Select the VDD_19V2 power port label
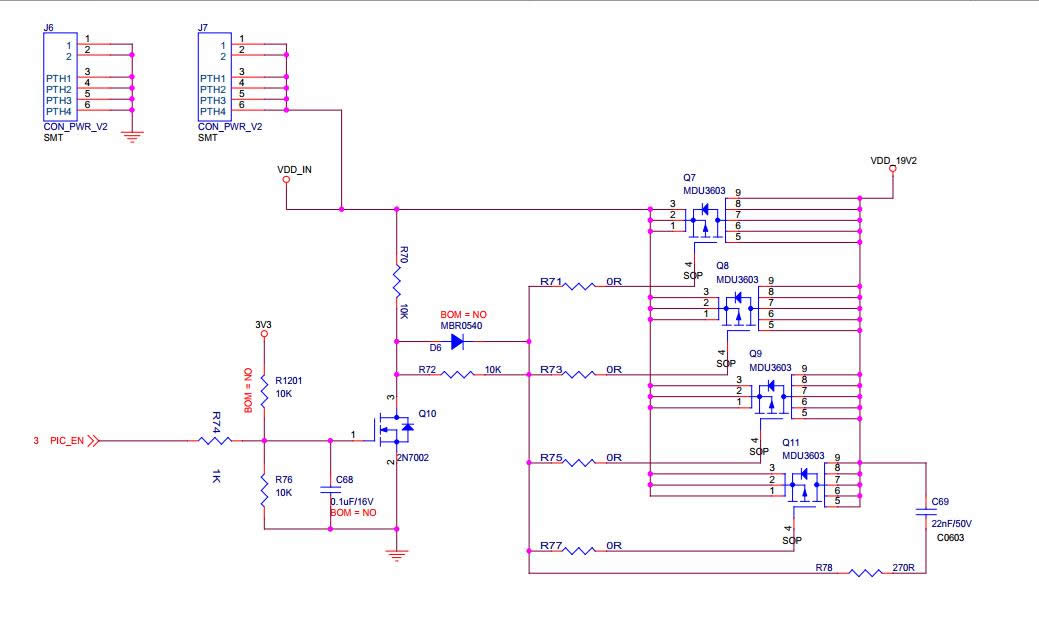The image size is (1039, 619). click(893, 160)
